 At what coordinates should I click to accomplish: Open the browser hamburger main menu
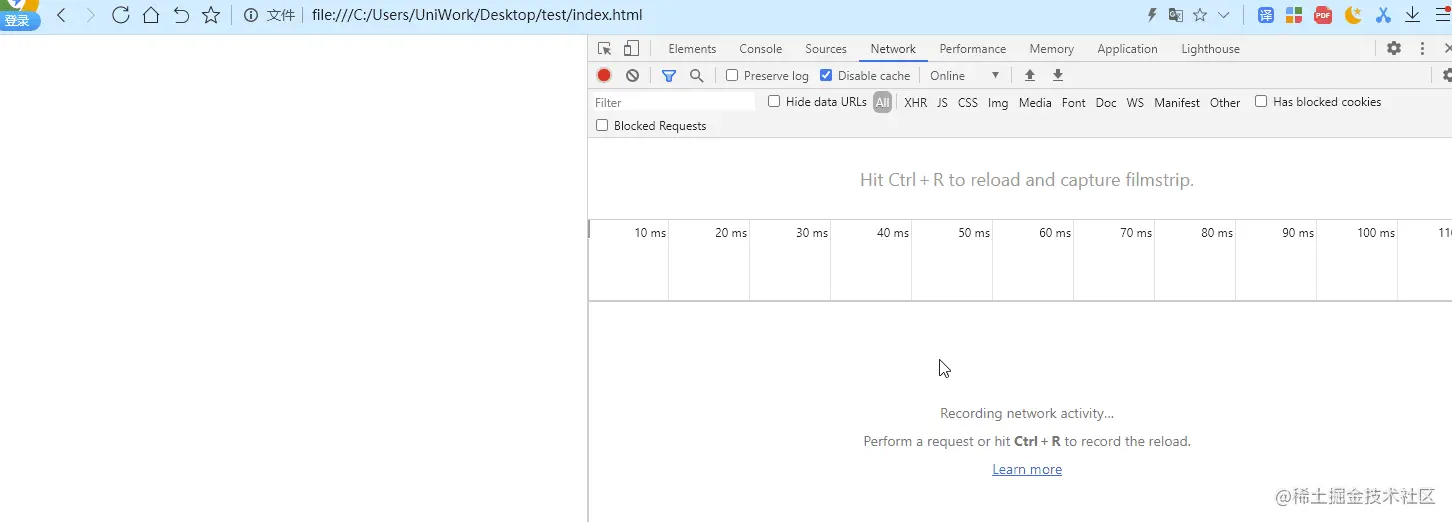tap(1443, 15)
